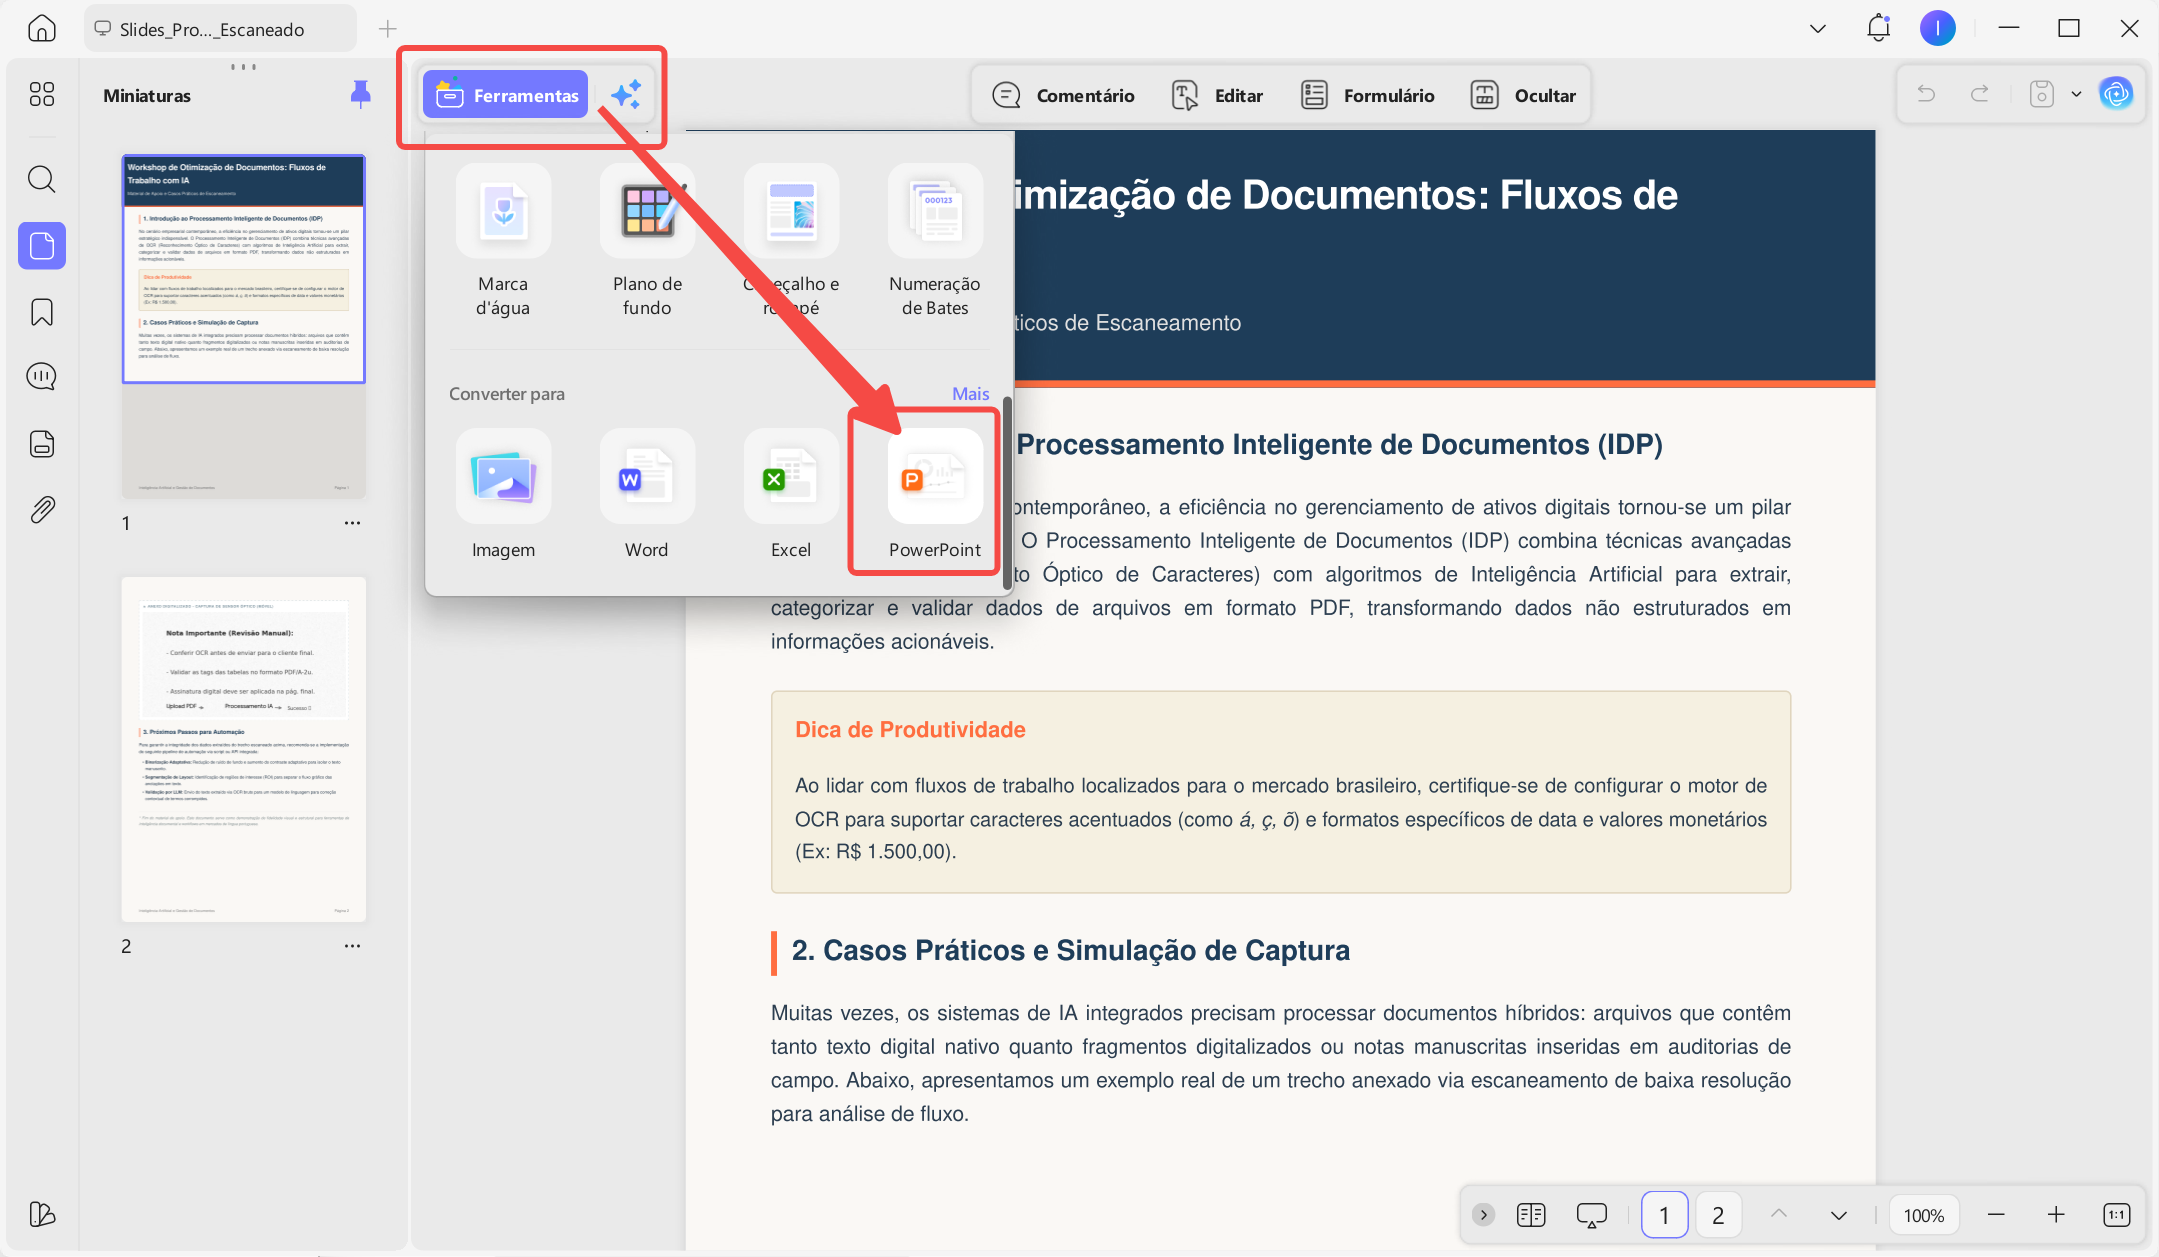This screenshot has height=1257, width=2159.
Task: Click the AI sparkle icon next to Ferramentas
Action: pos(626,95)
